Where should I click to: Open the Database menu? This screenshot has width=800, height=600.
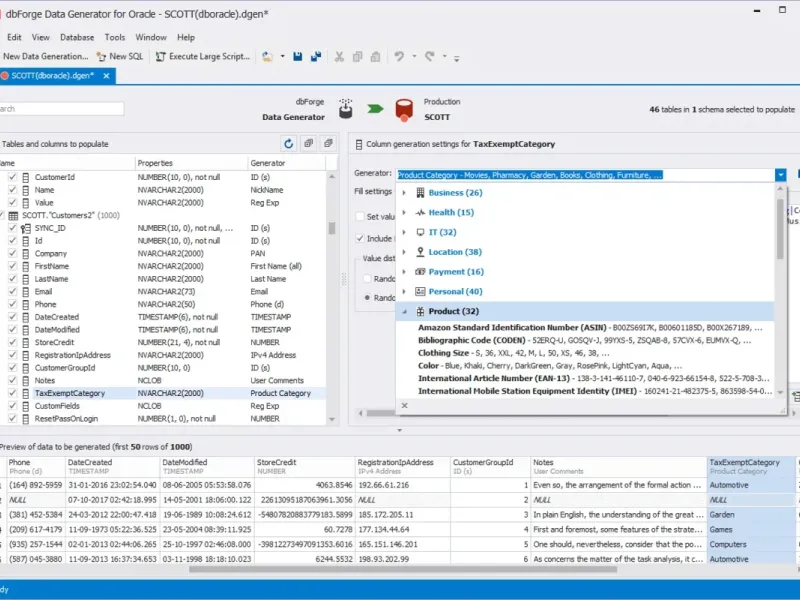pos(77,37)
